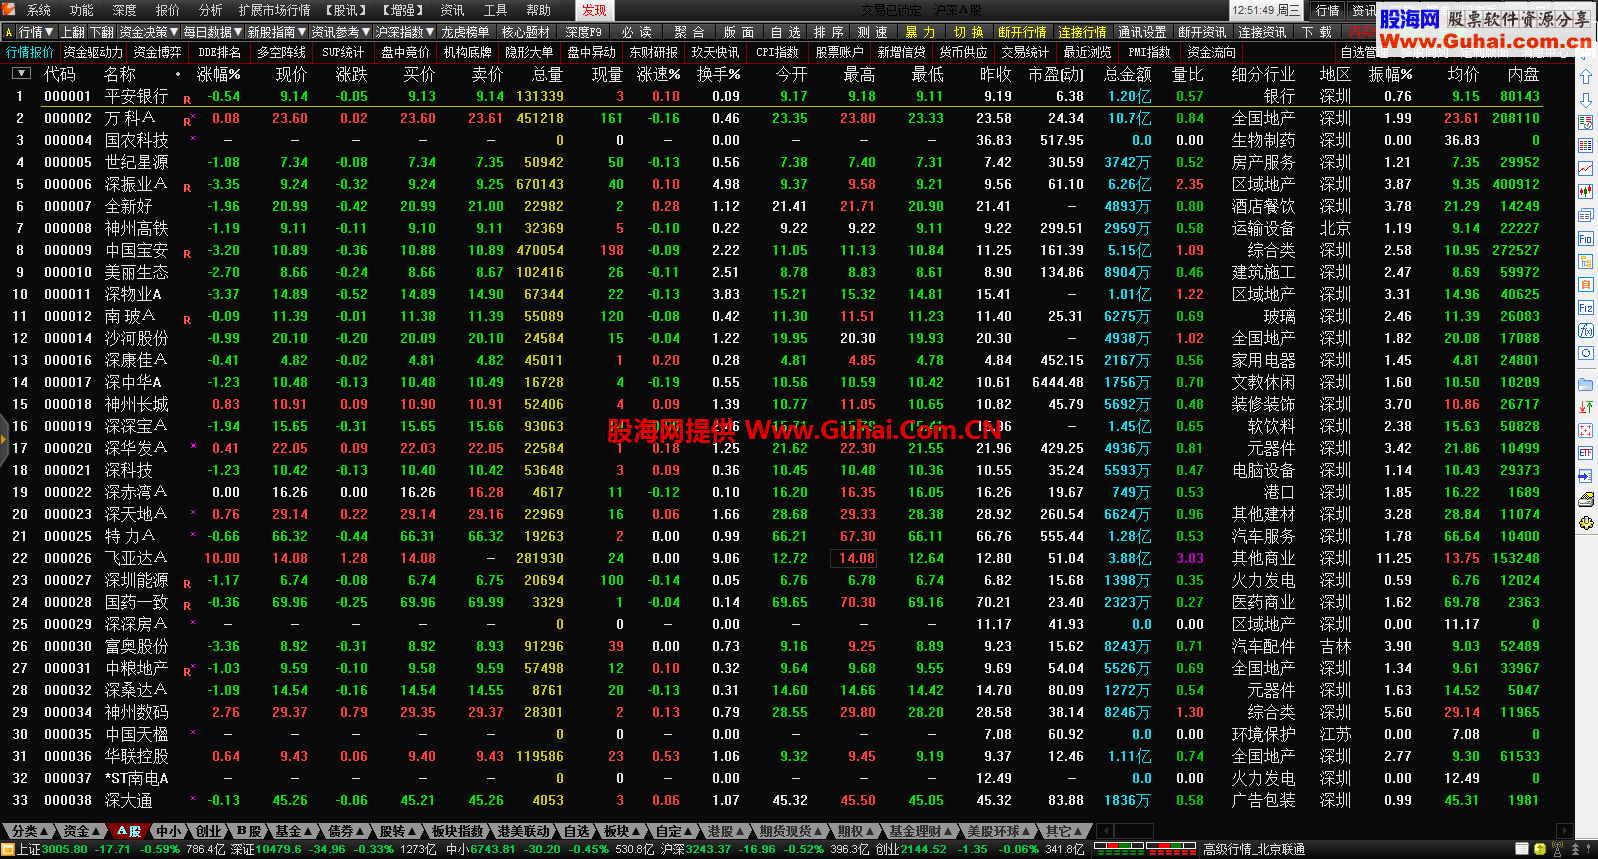Click the scroll-down arrow icon in right sidebar
Screen dimensions: 1598x859
[1586, 100]
